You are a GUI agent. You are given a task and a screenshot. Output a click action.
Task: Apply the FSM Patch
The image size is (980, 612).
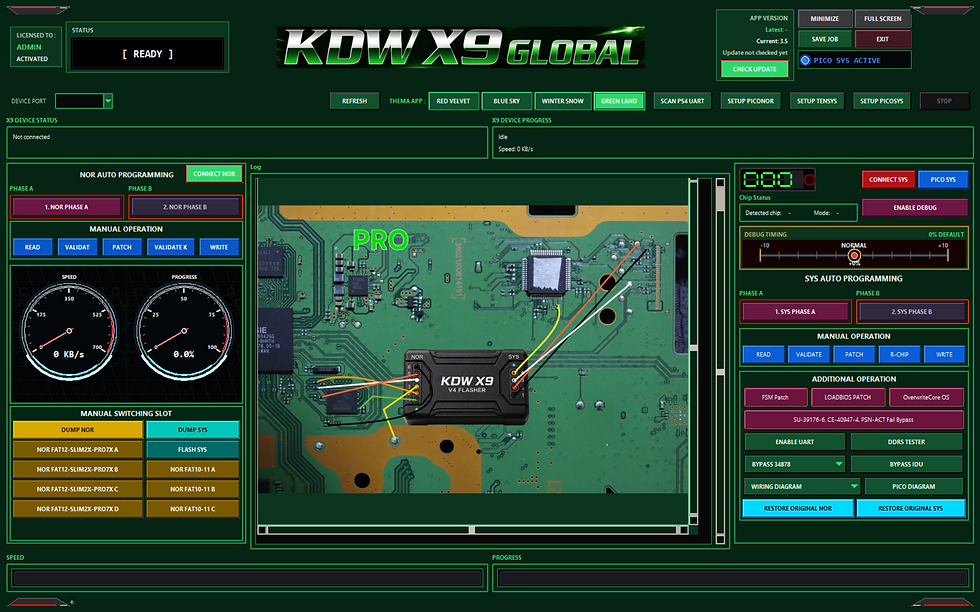pos(775,397)
